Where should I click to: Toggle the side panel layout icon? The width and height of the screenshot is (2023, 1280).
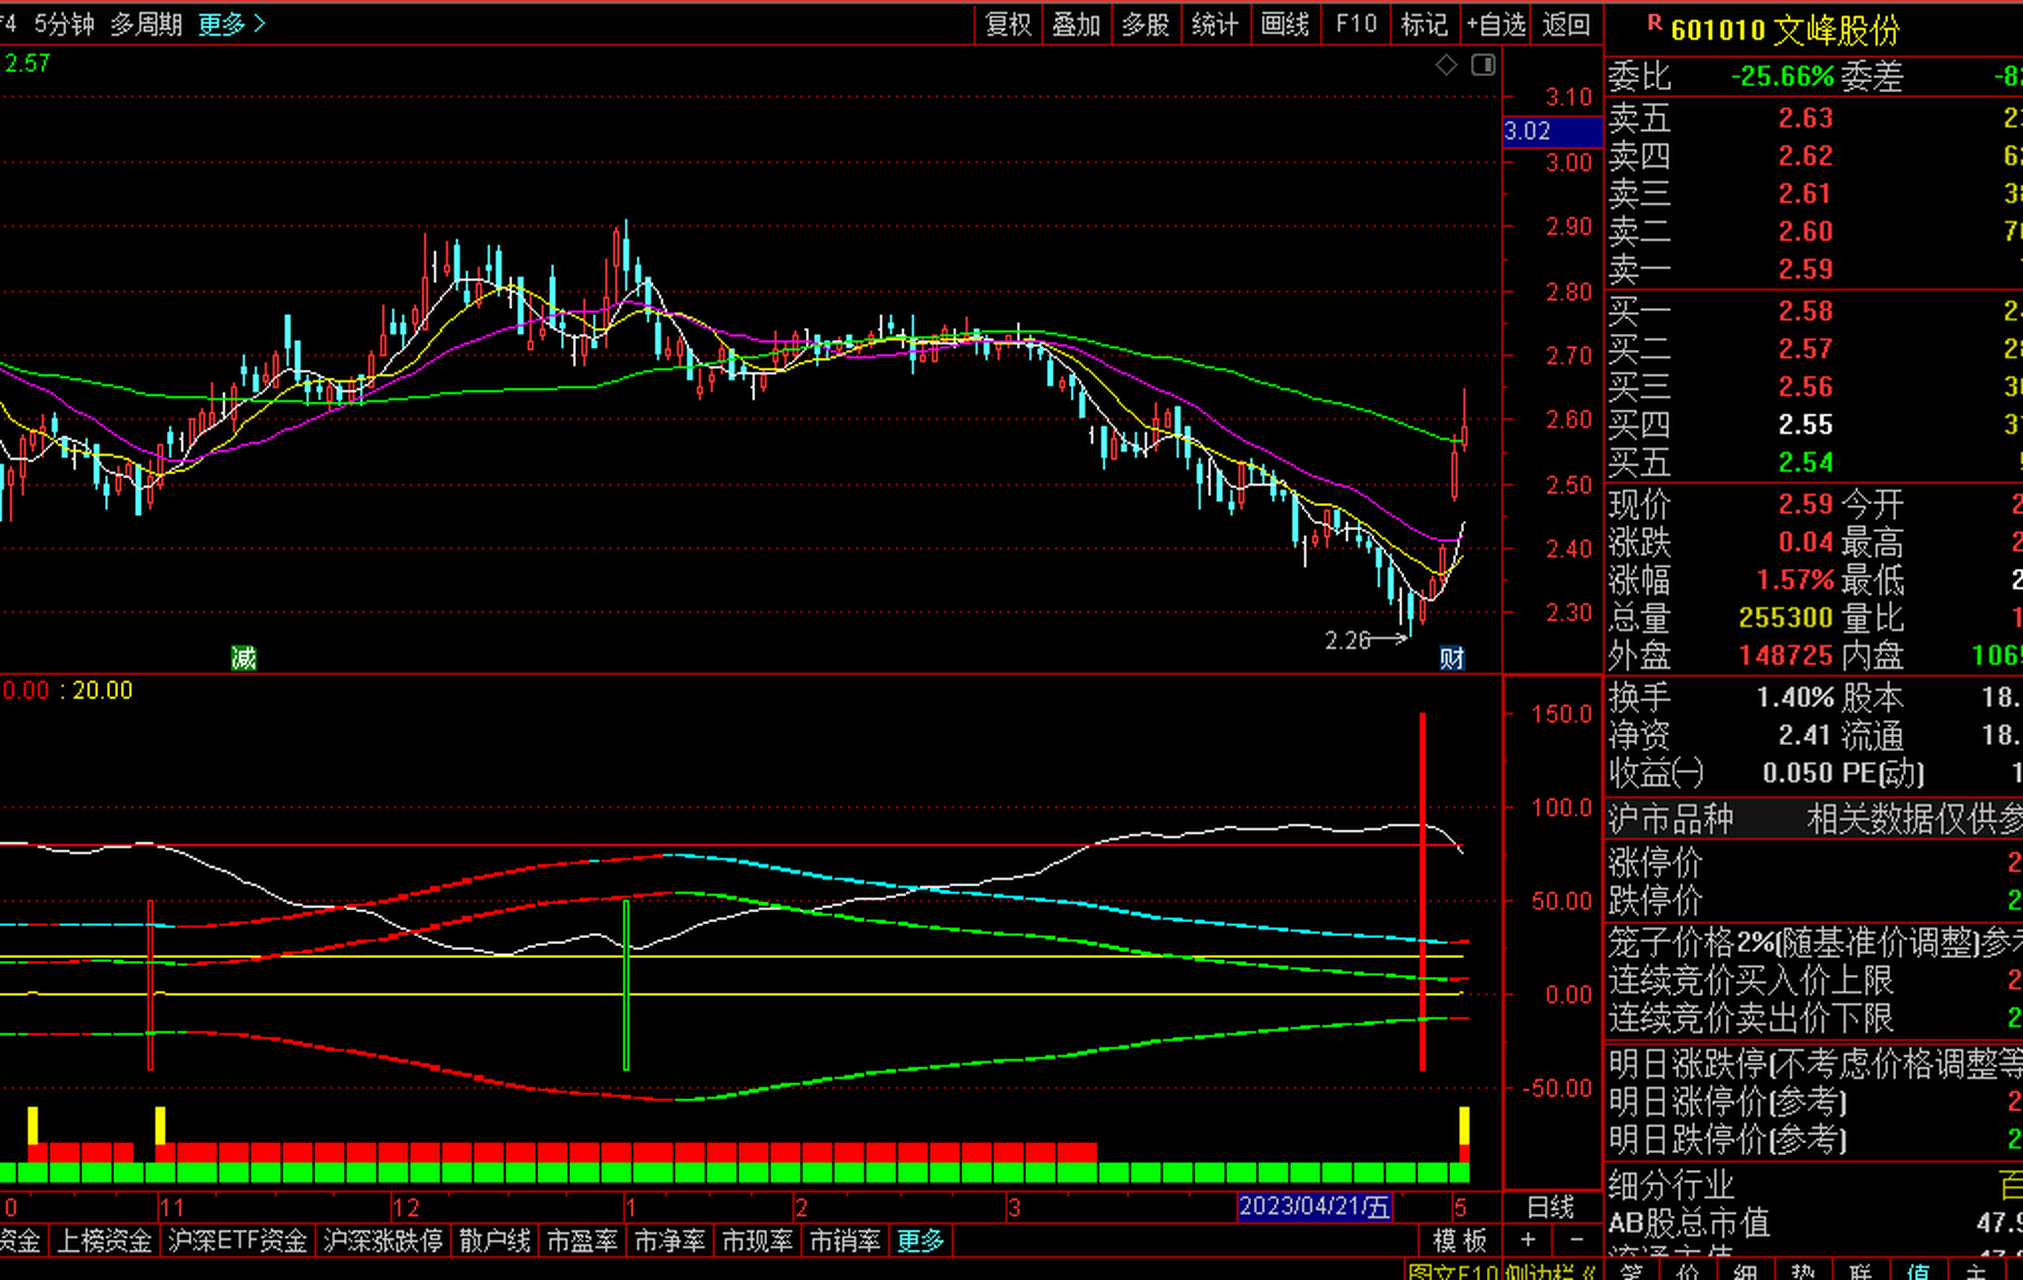(x=1483, y=65)
